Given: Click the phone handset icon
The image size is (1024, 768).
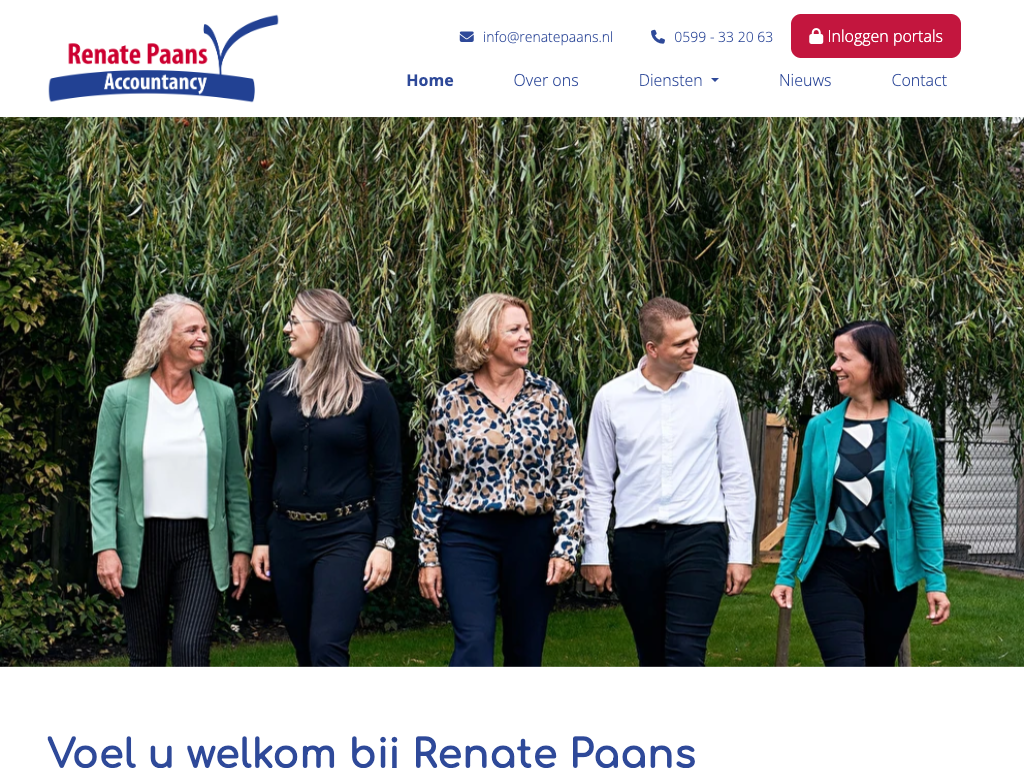Looking at the screenshot, I should coord(658,37).
